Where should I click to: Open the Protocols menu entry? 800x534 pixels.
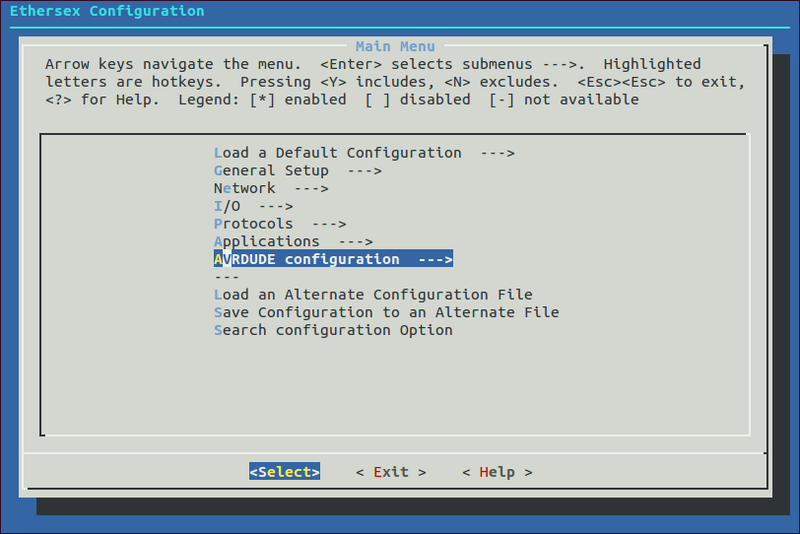pos(254,224)
